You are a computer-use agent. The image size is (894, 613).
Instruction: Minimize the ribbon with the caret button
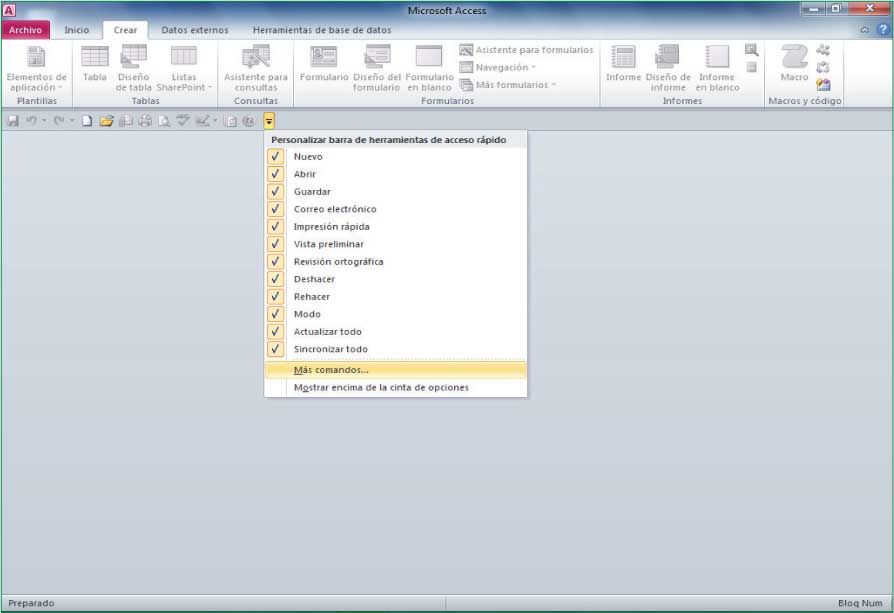tap(865, 30)
